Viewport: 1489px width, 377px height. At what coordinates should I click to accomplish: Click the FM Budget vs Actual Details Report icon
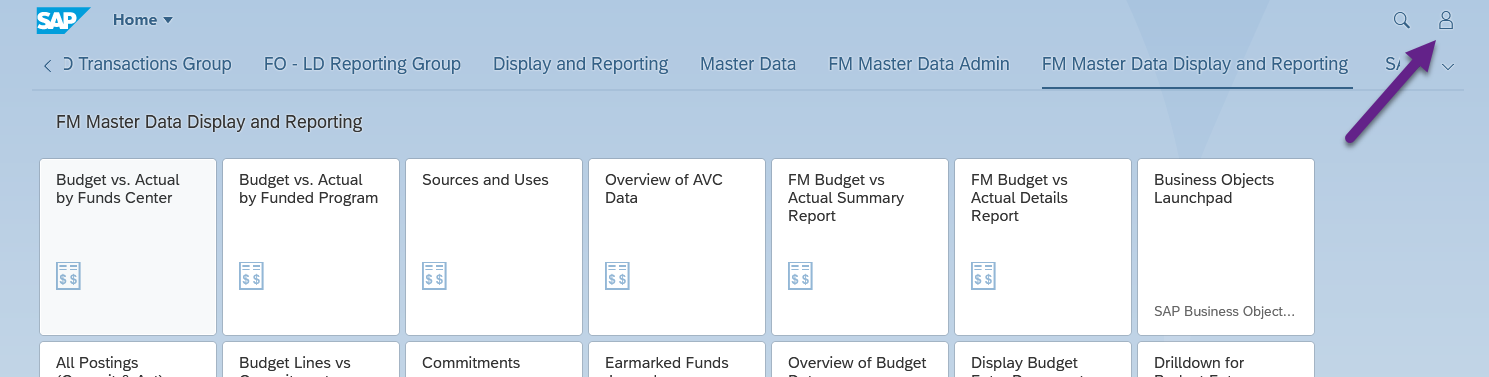tap(983, 276)
